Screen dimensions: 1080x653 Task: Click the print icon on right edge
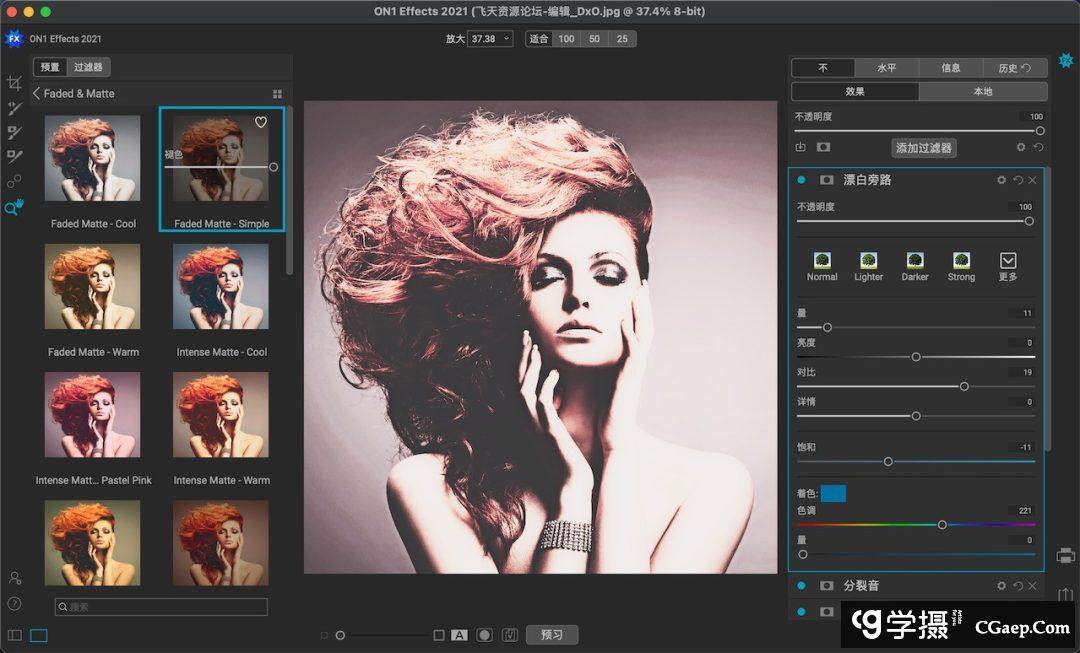coord(1066,555)
